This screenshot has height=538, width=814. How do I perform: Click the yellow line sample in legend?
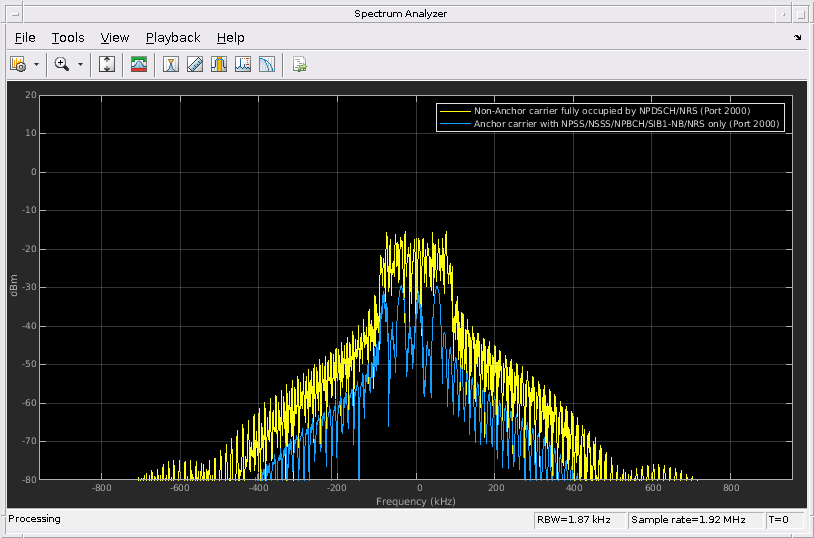coord(455,110)
